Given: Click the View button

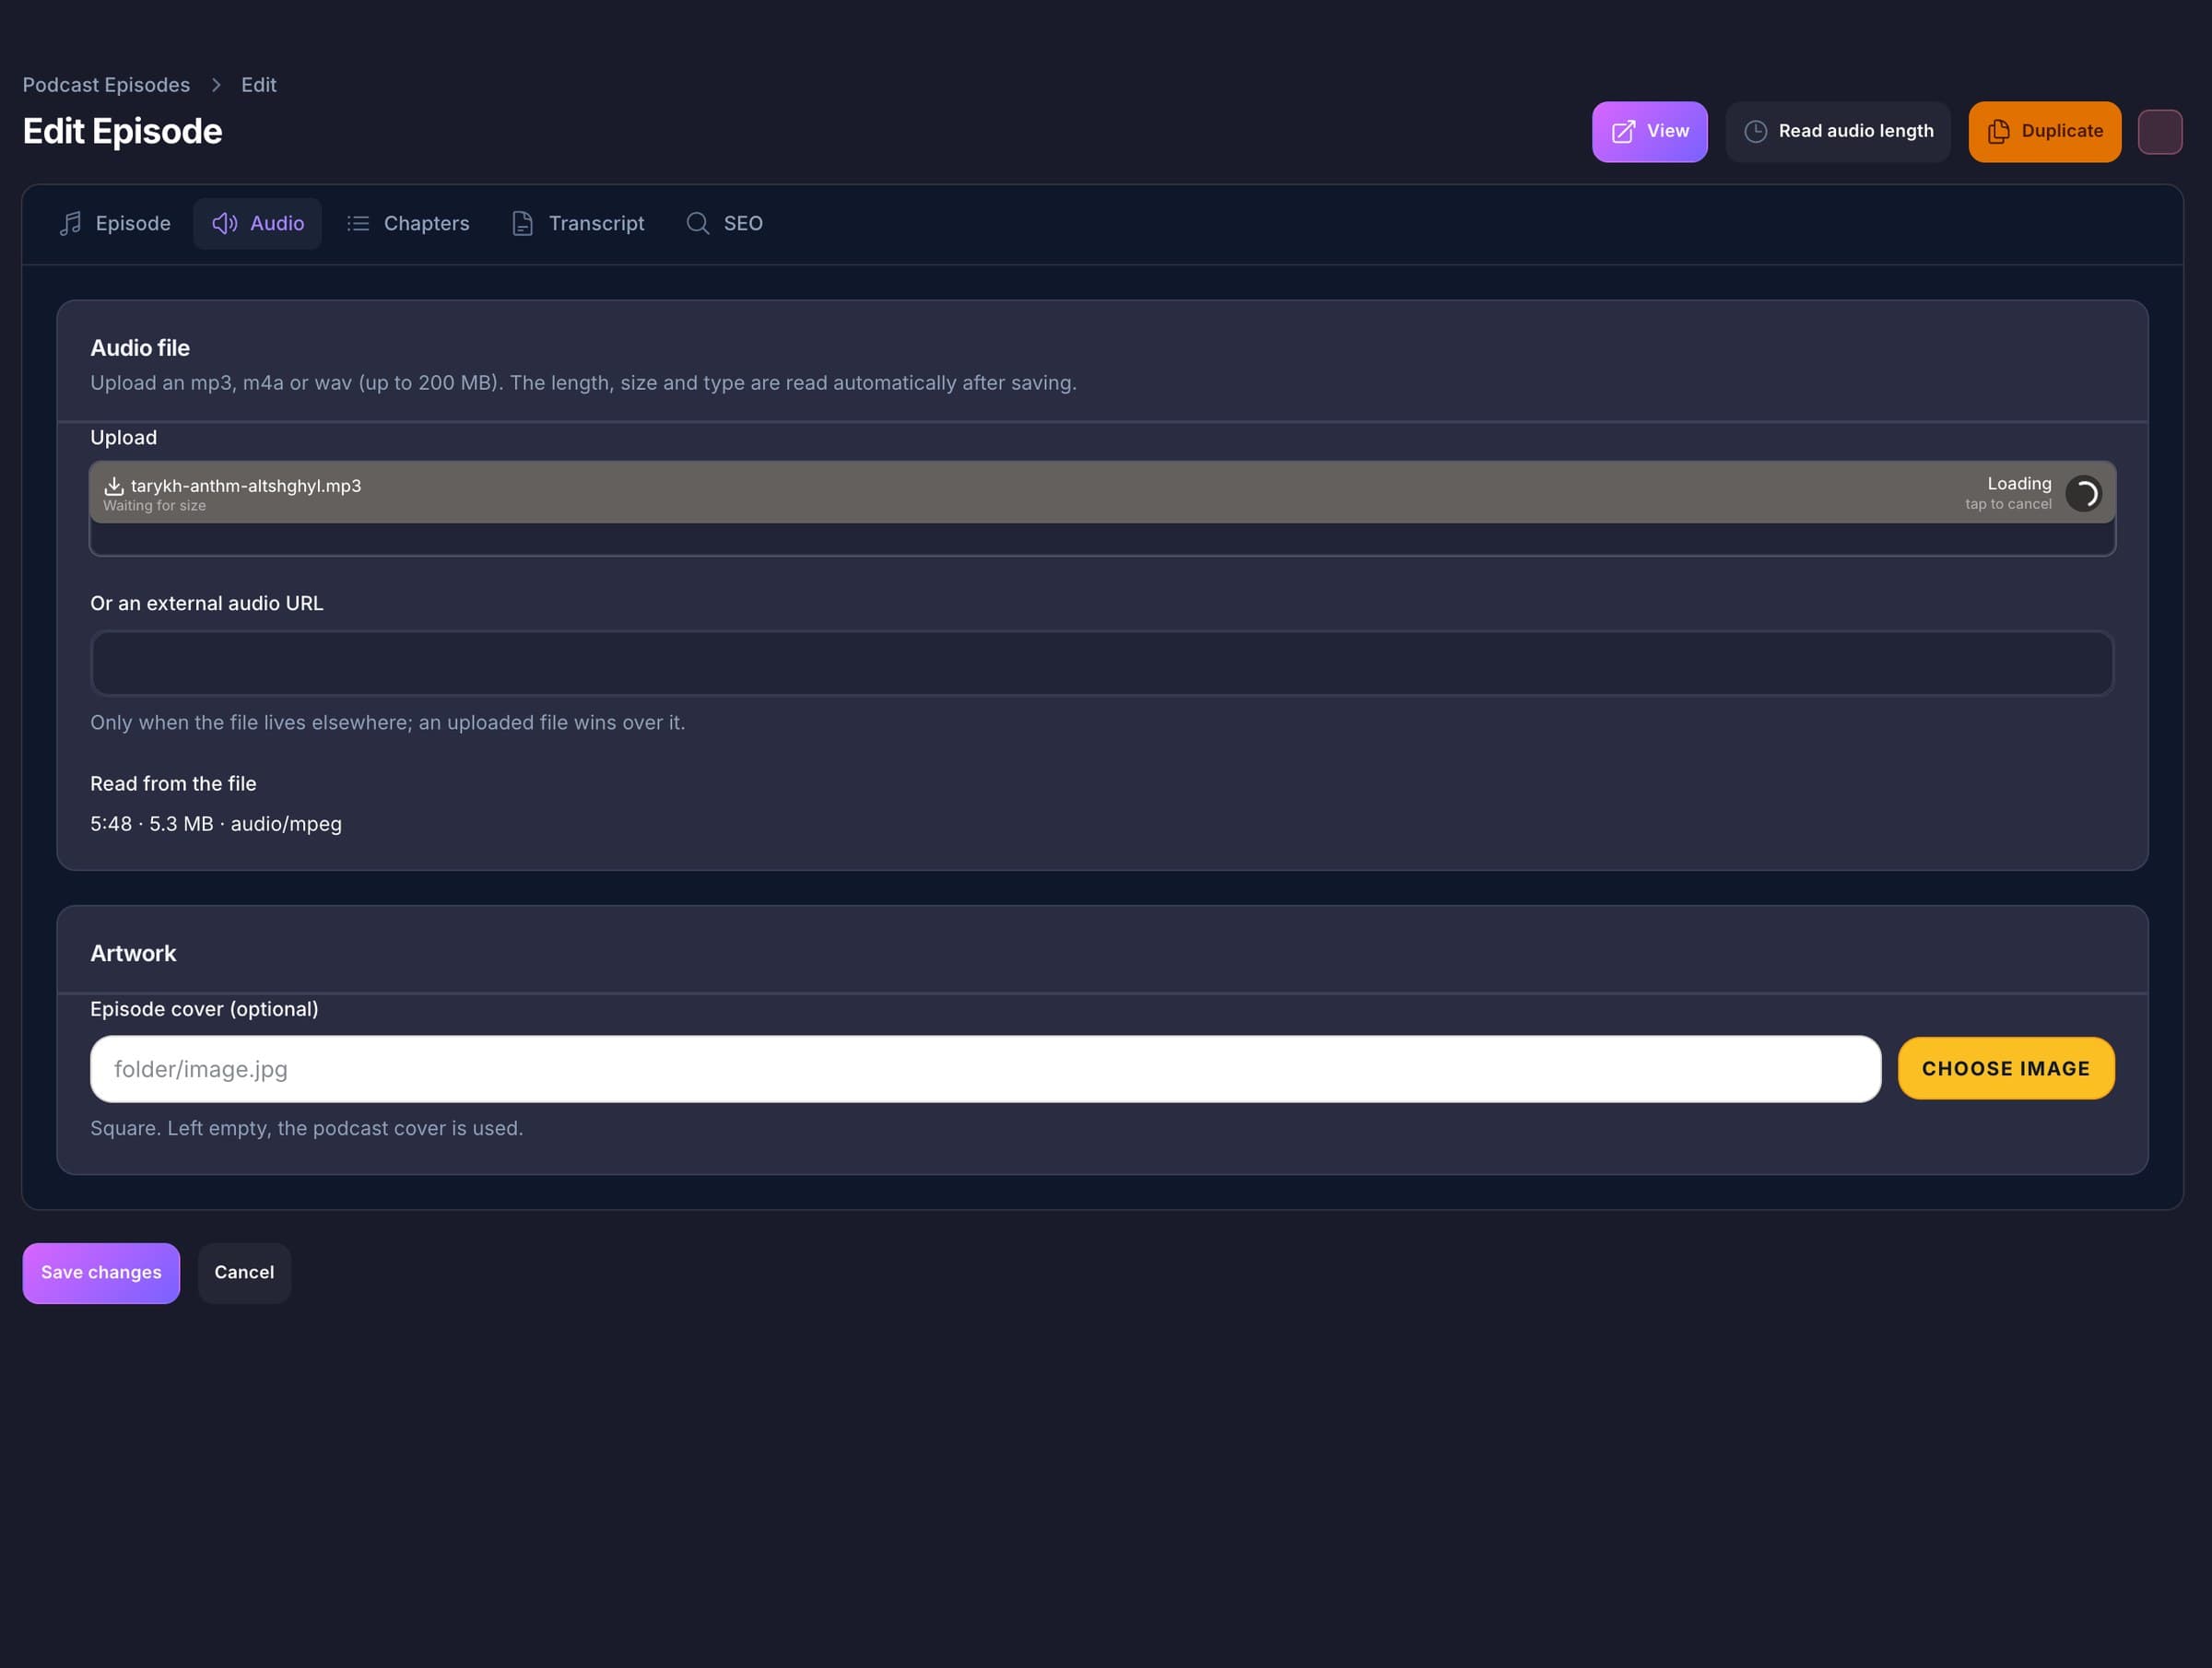Looking at the screenshot, I should tap(1650, 132).
